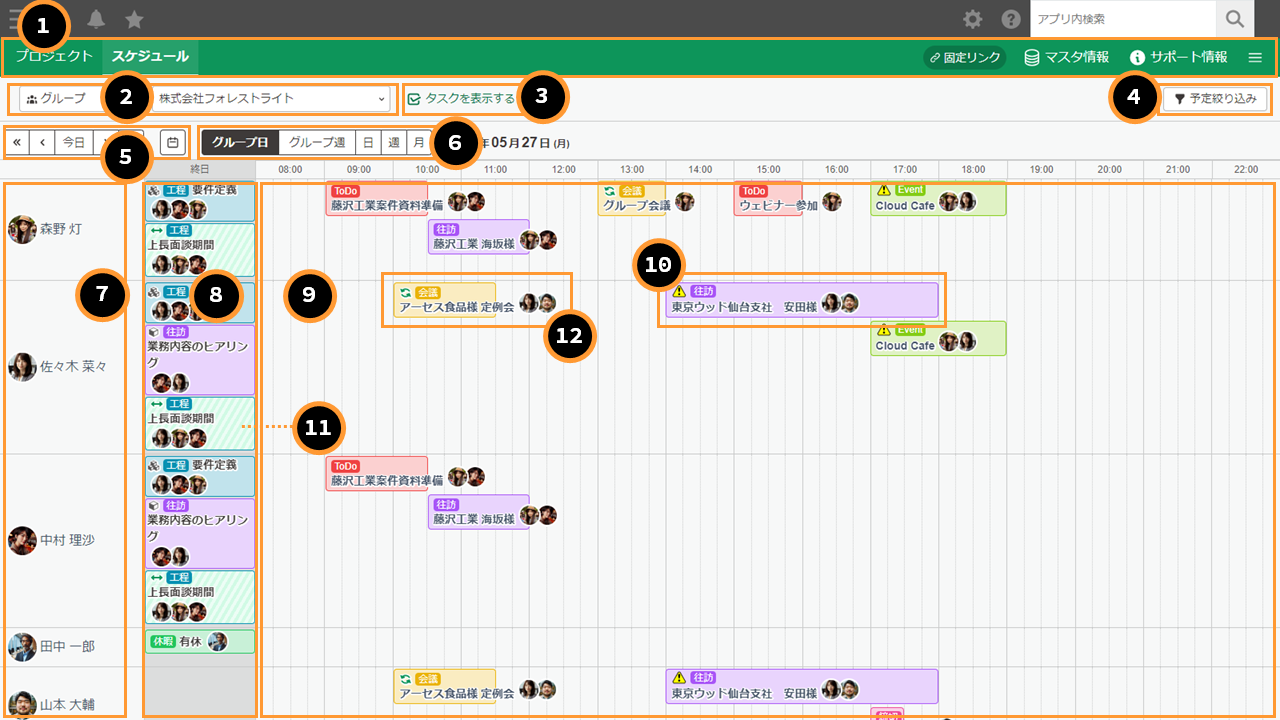
Task: Go to previous day with ‹ button
Action: (x=42, y=142)
